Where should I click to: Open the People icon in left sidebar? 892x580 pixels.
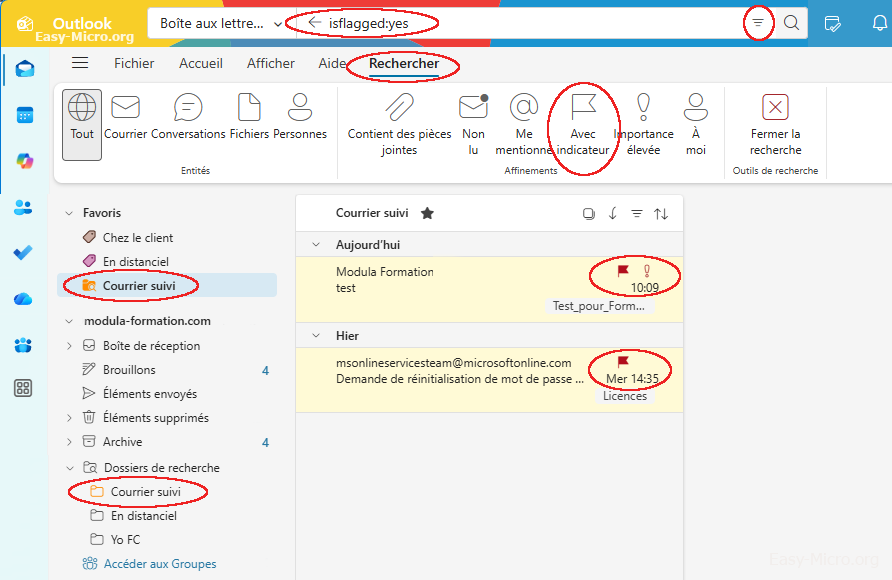click(x=24, y=207)
